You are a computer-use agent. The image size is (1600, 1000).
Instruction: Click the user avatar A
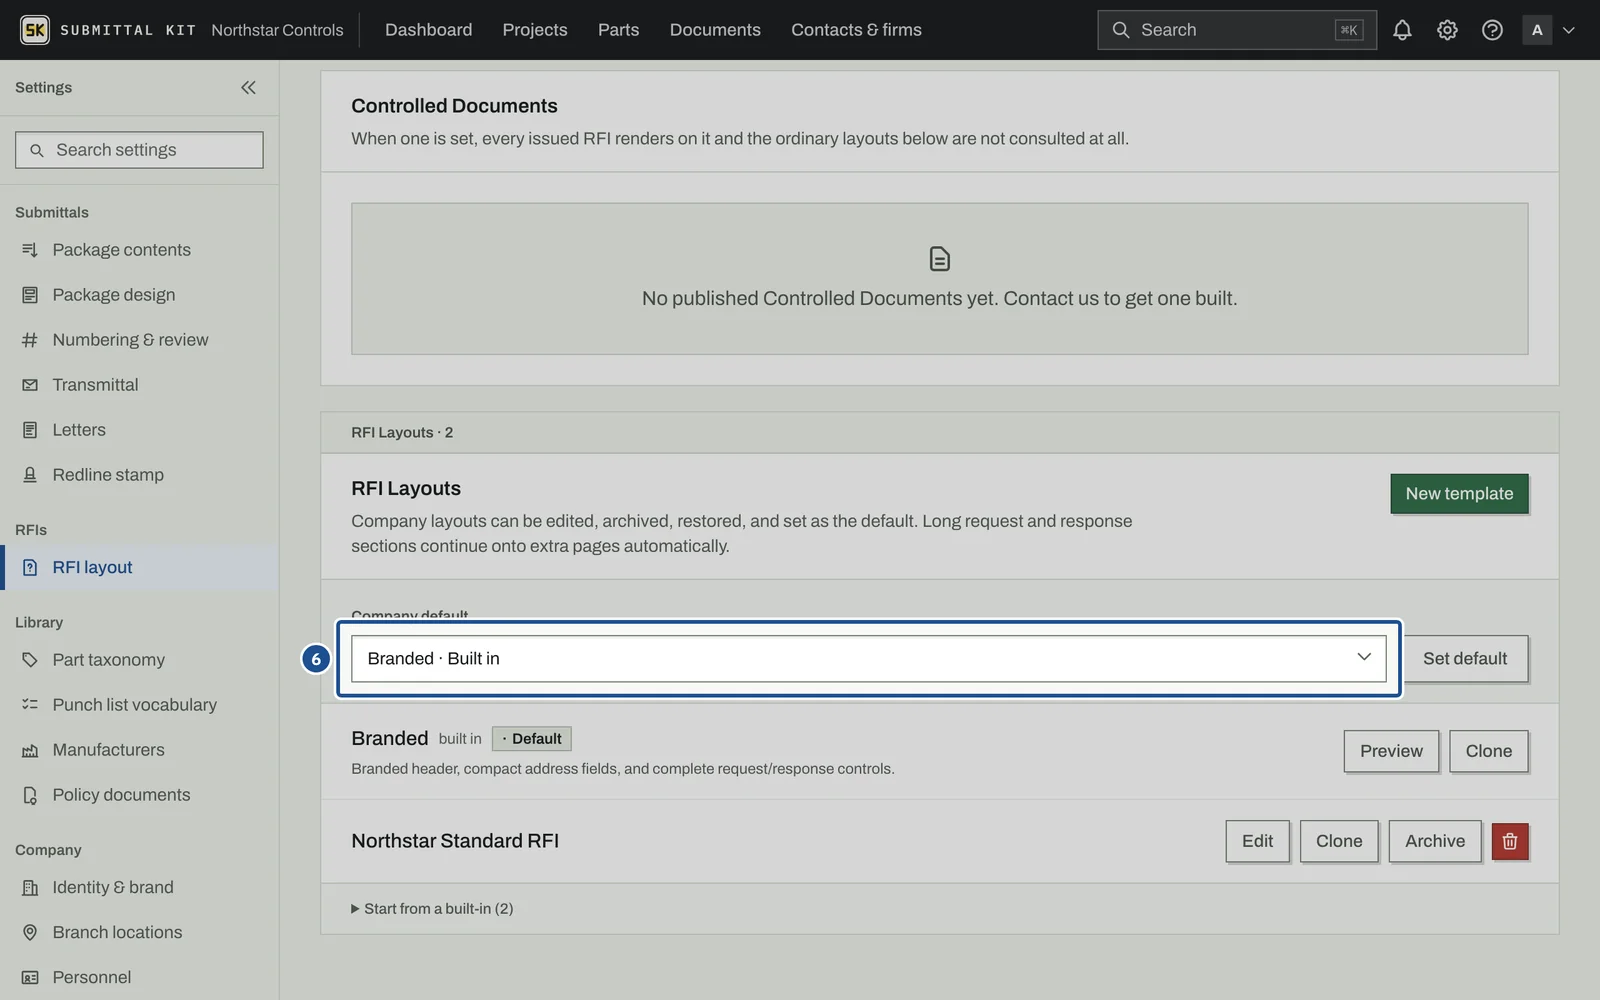pos(1537,30)
